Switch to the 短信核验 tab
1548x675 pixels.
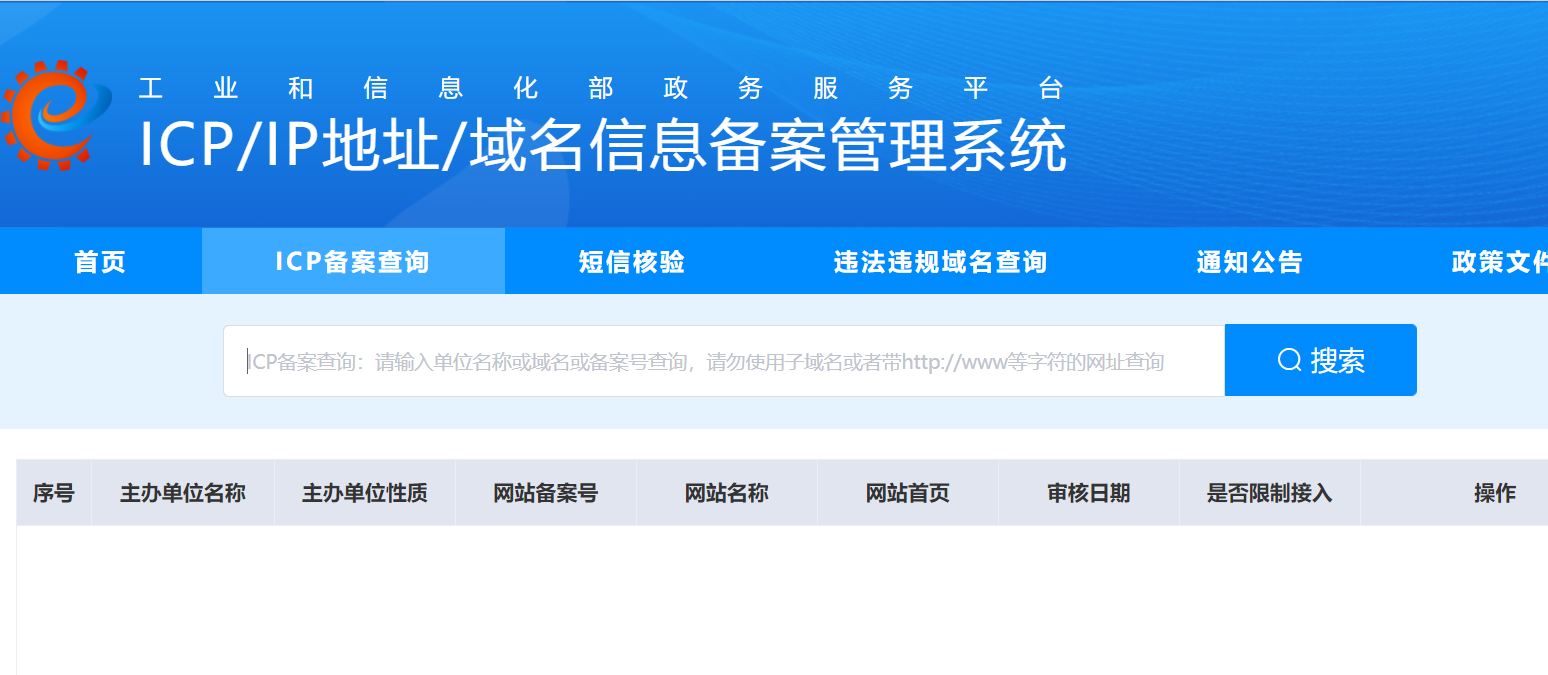[631, 262]
